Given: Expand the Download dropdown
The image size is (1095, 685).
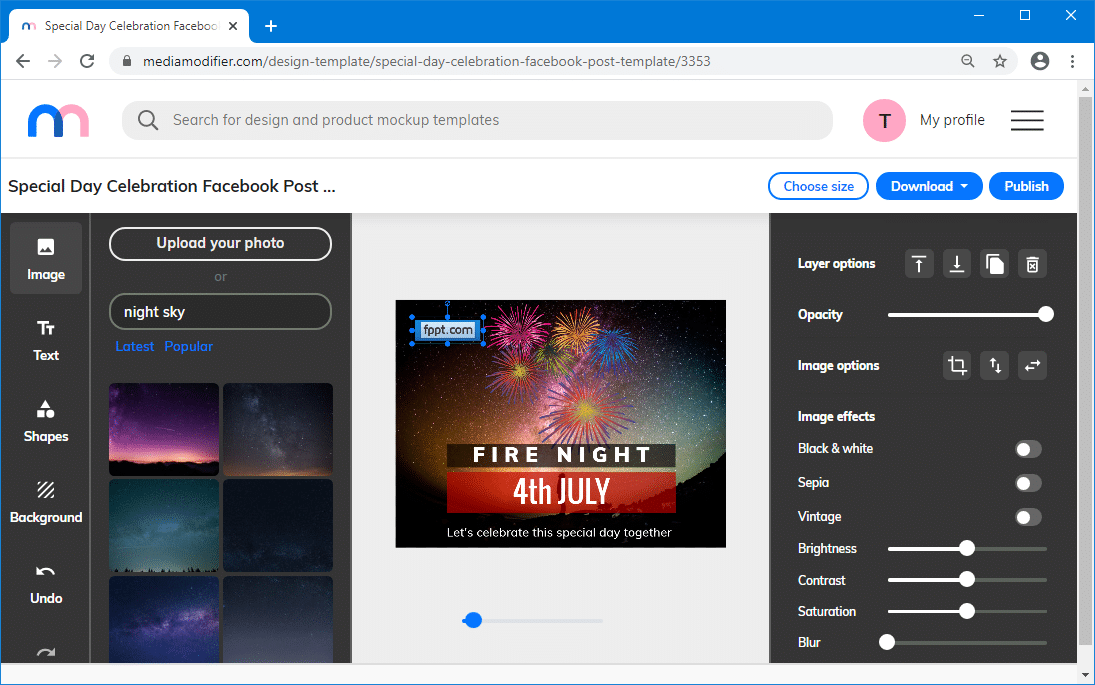Looking at the screenshot, I should 929,186.
